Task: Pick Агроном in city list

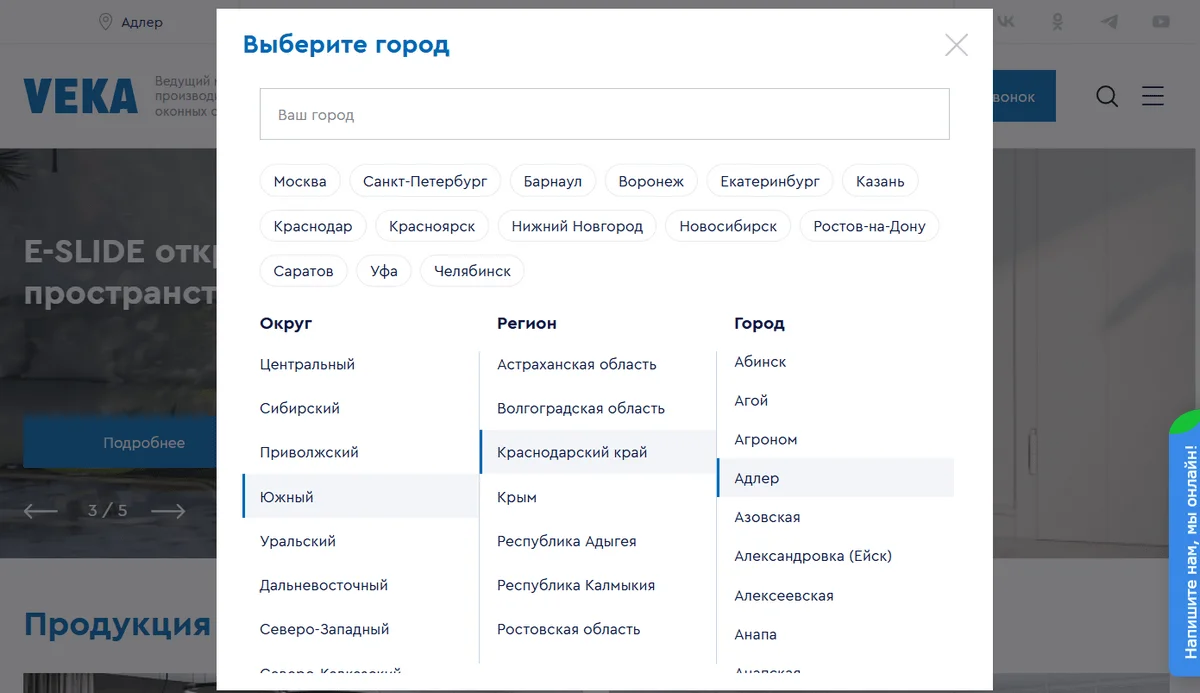Action: (835, 439)
